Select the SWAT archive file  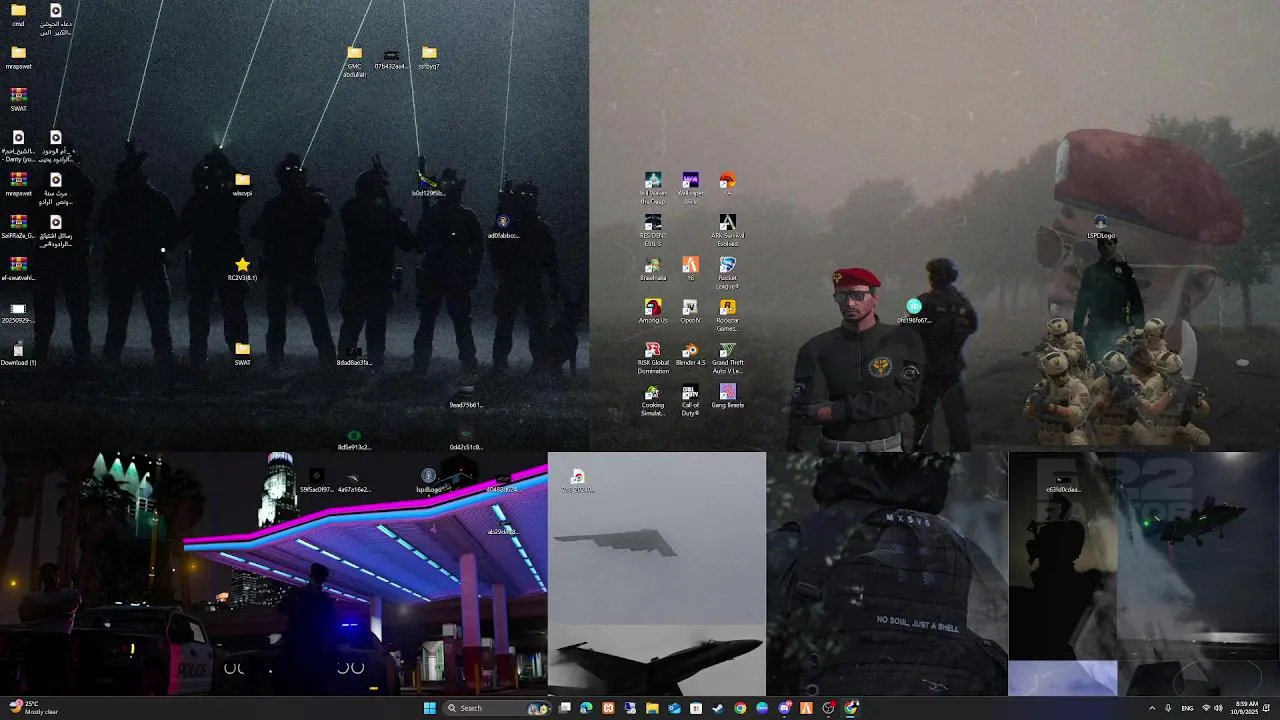[18, 100]
